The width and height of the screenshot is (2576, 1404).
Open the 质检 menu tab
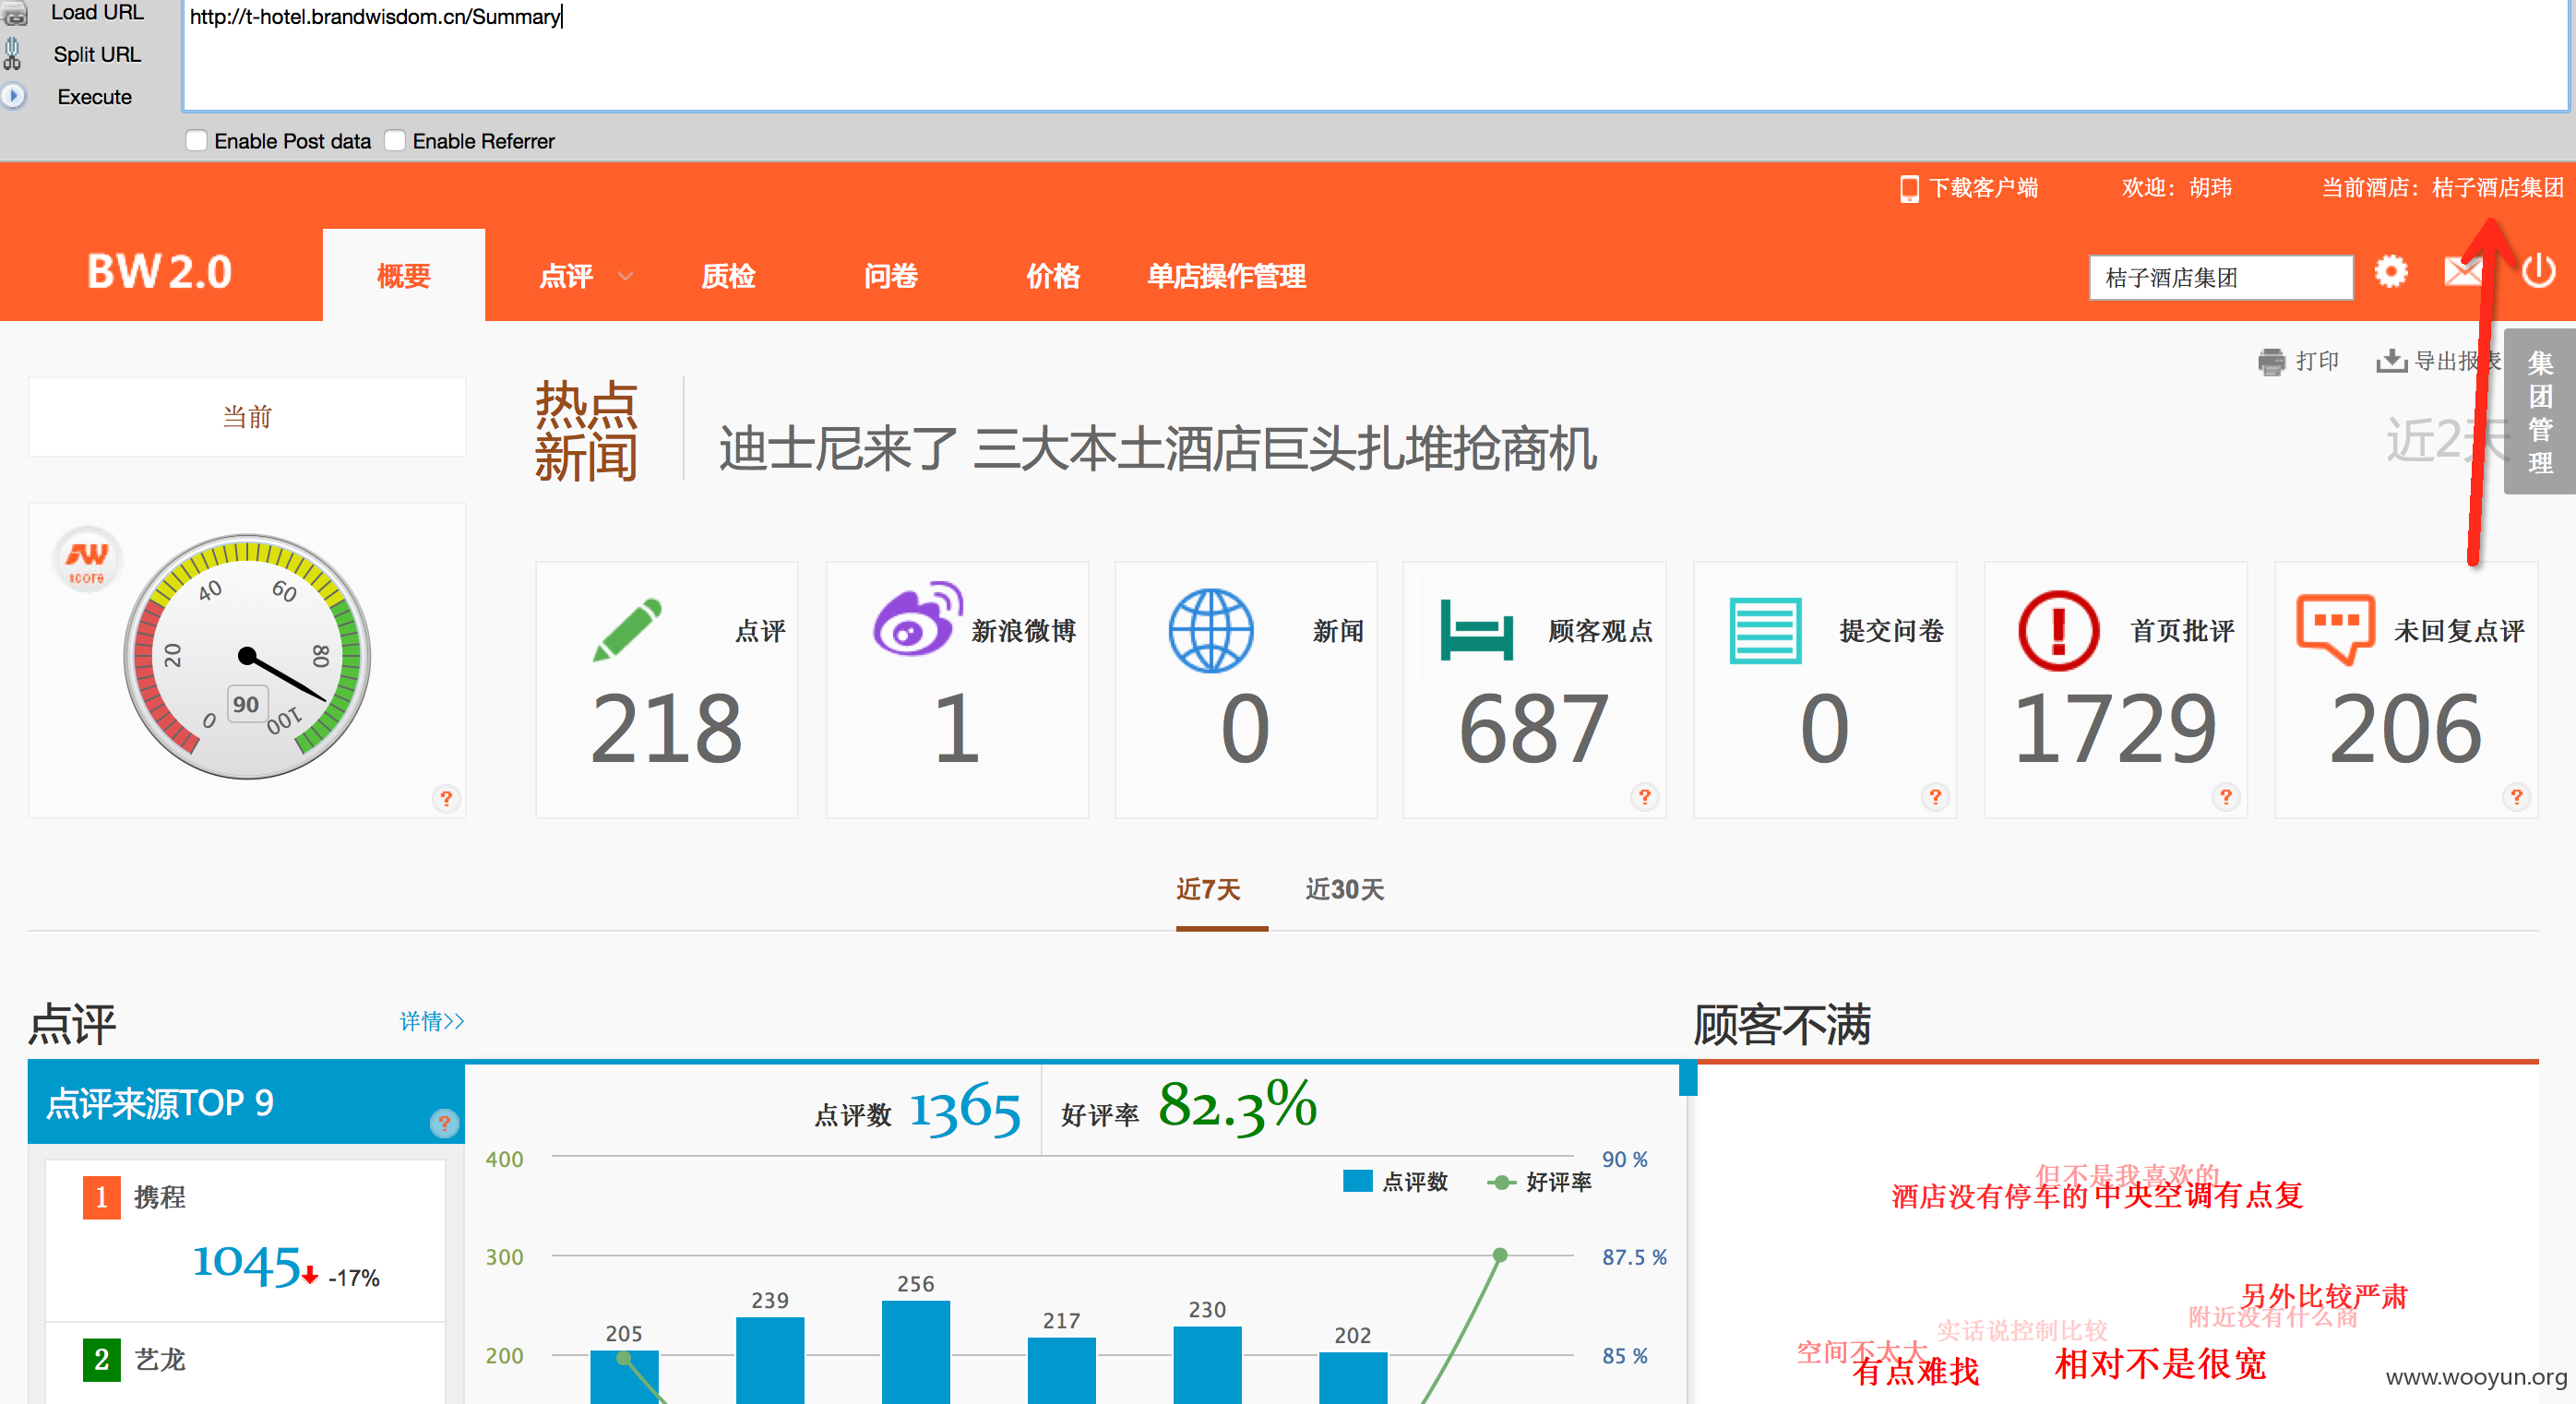click(x=728, y=276)
